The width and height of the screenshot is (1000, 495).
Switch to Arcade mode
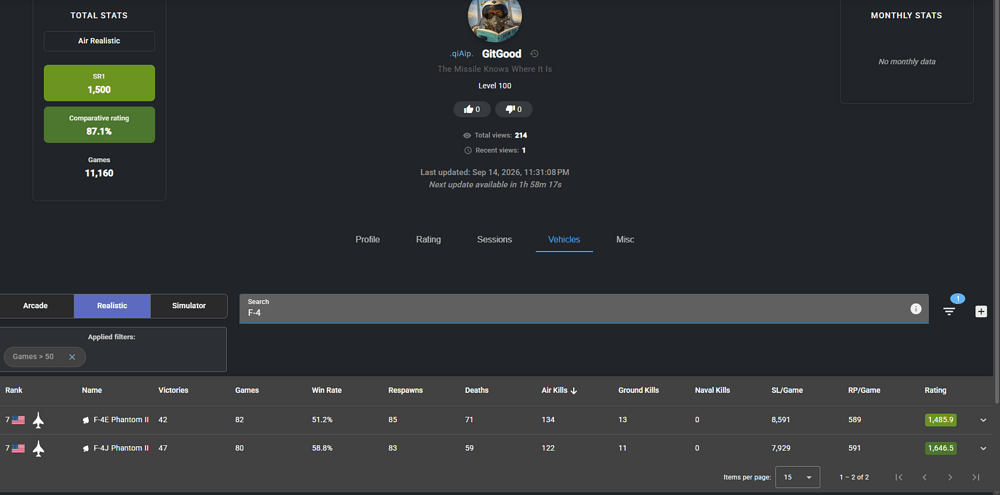pos(36,306)
